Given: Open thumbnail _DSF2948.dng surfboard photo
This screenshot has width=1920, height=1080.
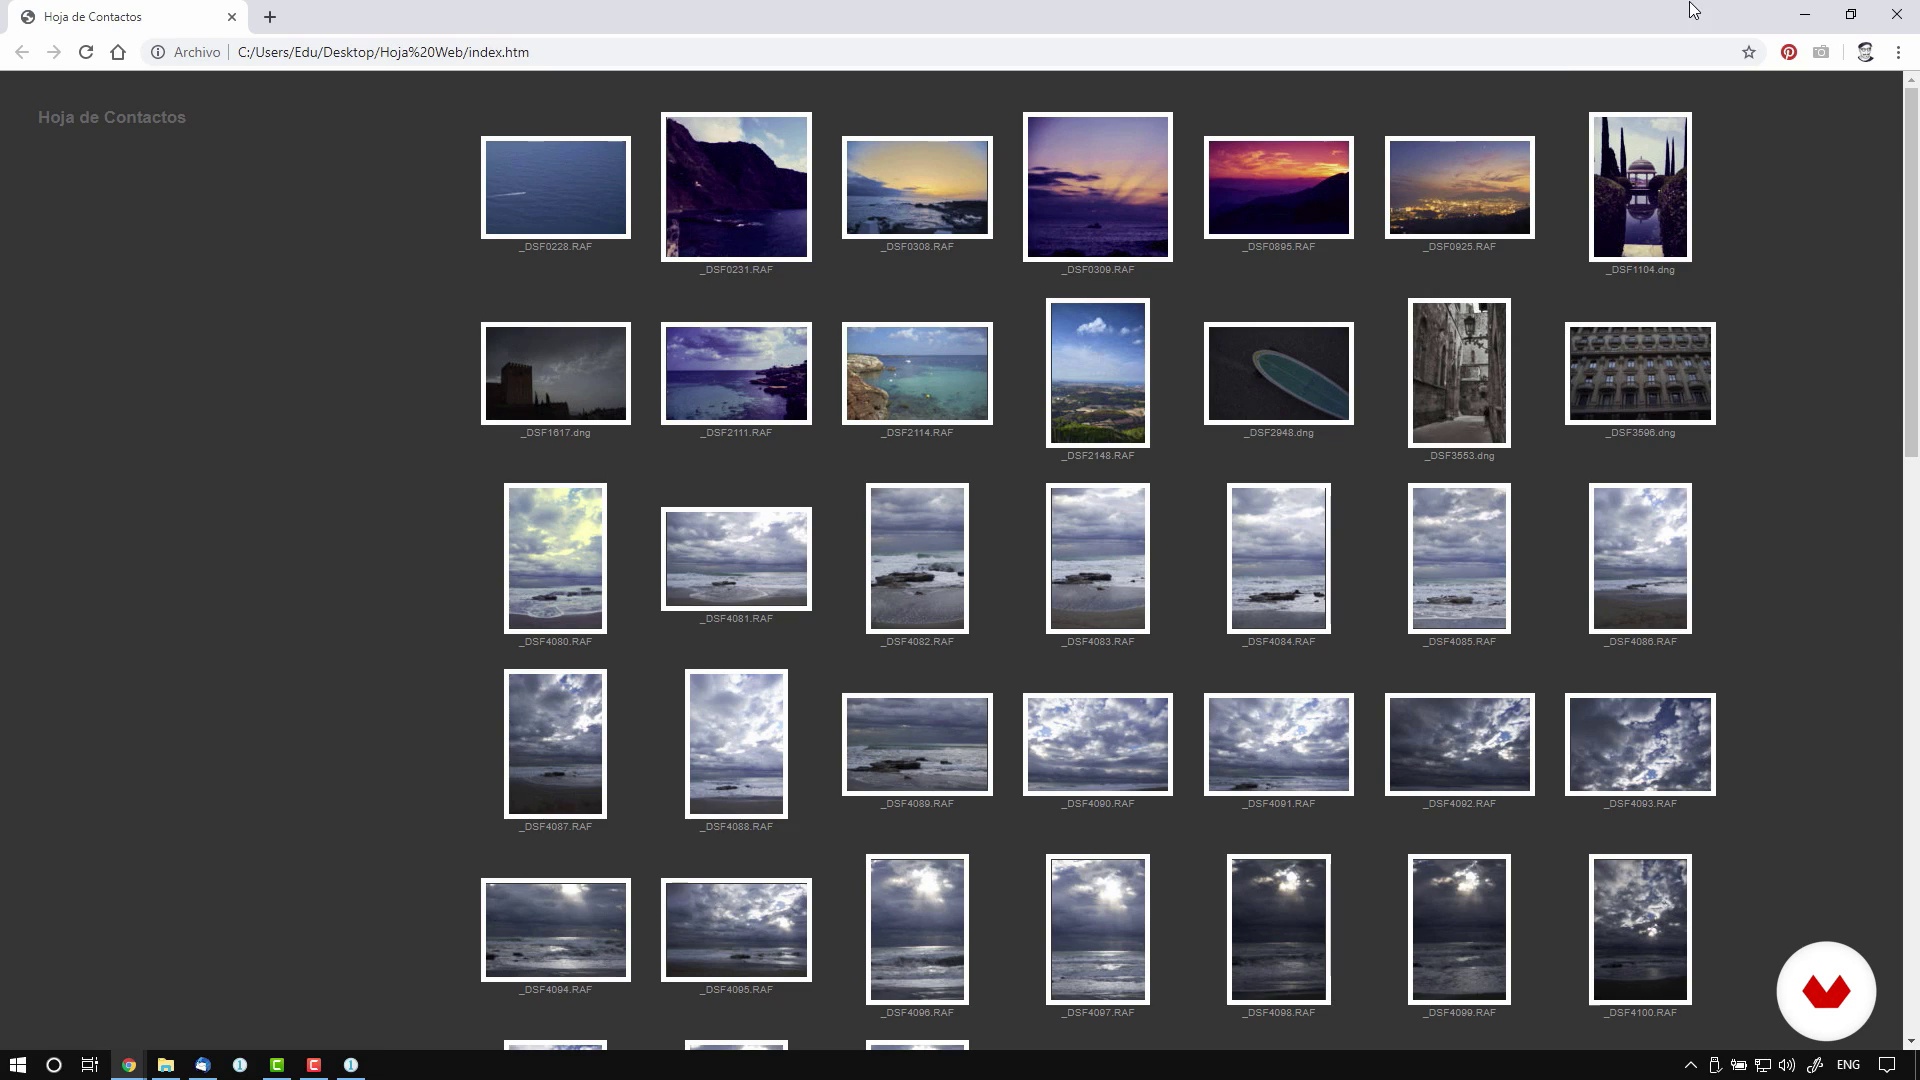Looking at the screenshot, I should [x=1279, y=373].
